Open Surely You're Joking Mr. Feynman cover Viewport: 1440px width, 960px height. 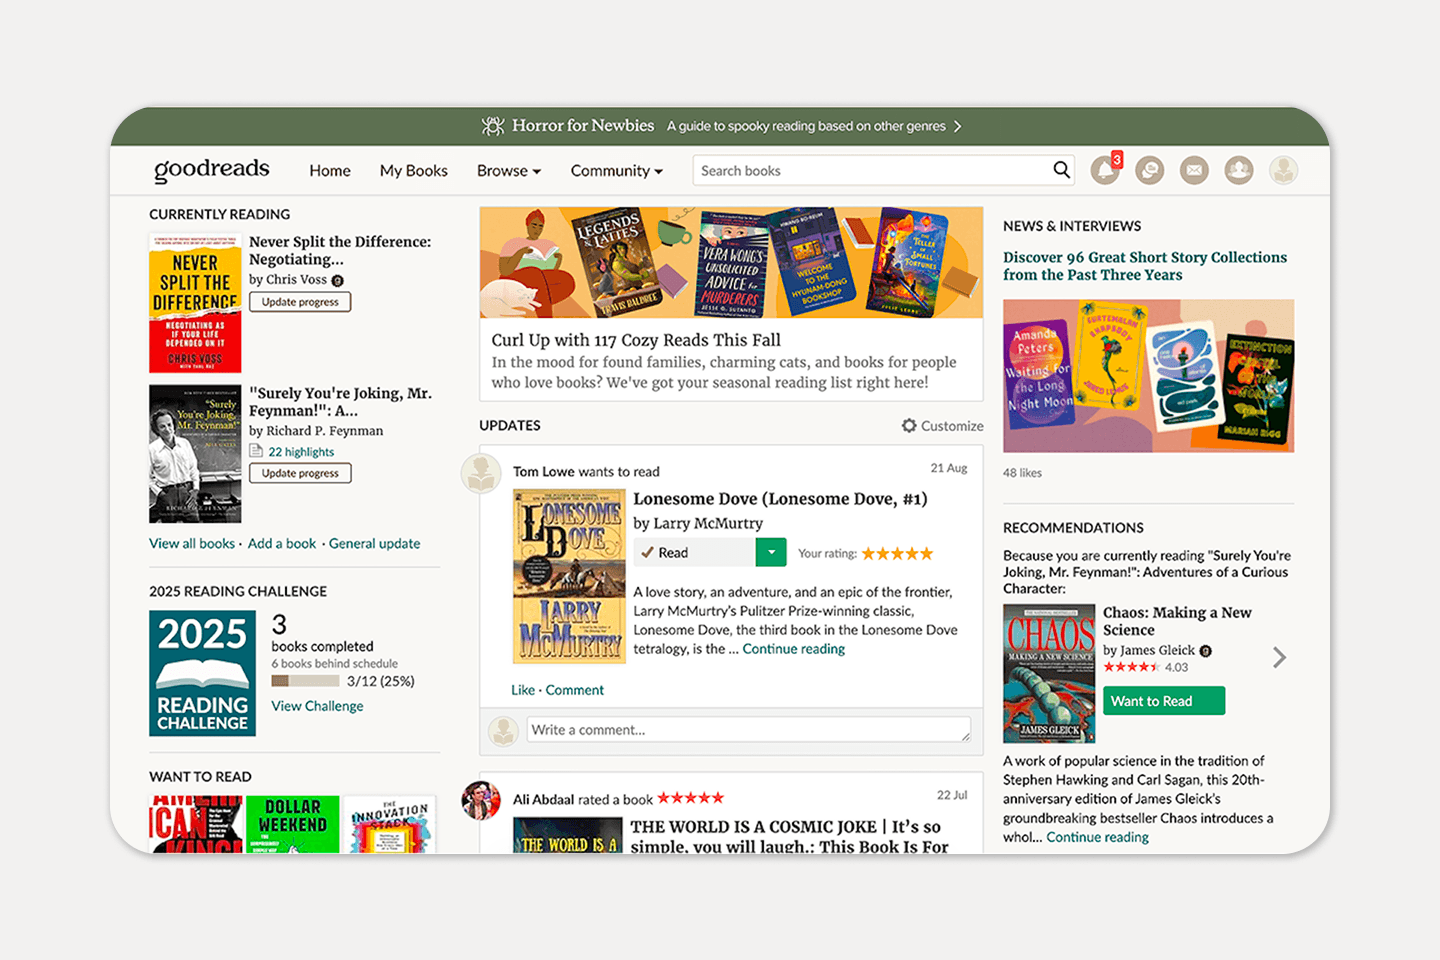195,454
